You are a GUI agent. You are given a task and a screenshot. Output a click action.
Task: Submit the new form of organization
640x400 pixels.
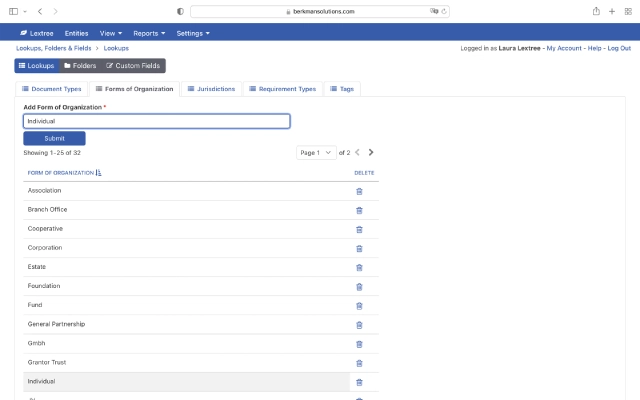(x=54, y=138)
